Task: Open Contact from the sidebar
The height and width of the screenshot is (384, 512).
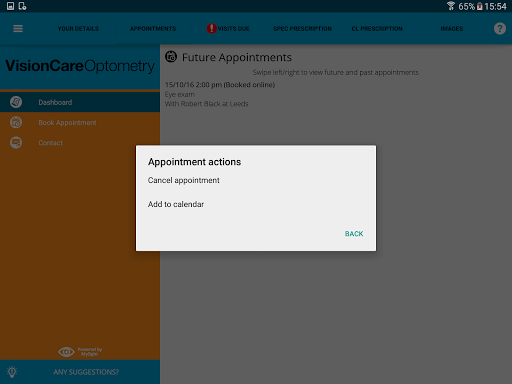Action: point(80,143)
